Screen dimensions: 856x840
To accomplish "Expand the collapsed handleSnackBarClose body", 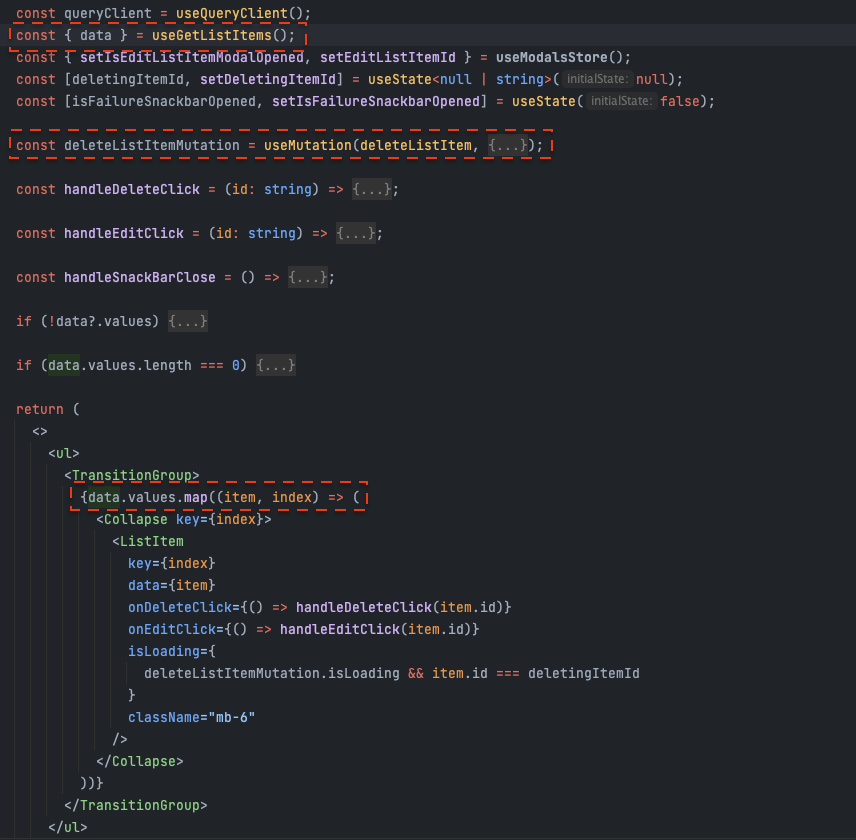I will [x=308, y=277].
